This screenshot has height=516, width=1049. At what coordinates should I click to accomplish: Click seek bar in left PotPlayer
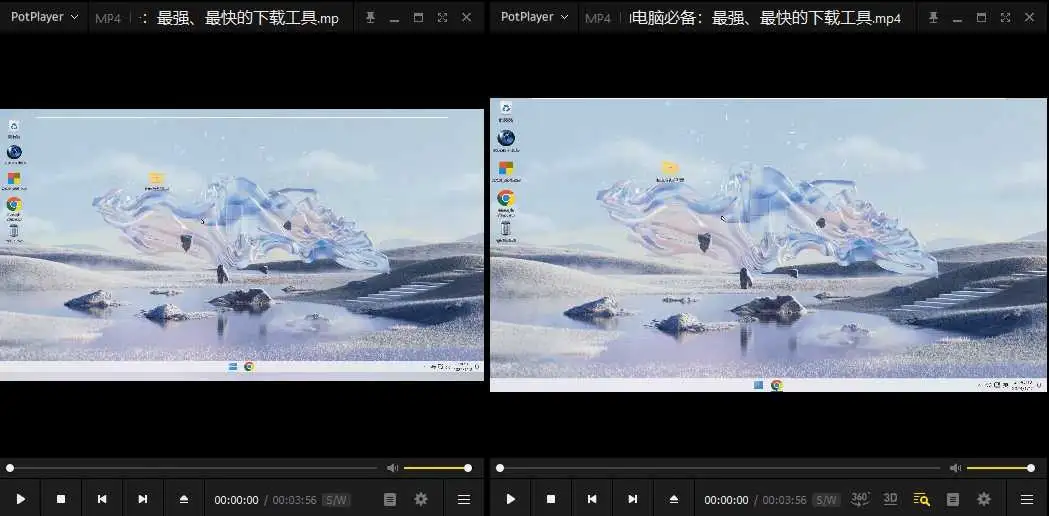pyautogui.click(x=193, y=468)
